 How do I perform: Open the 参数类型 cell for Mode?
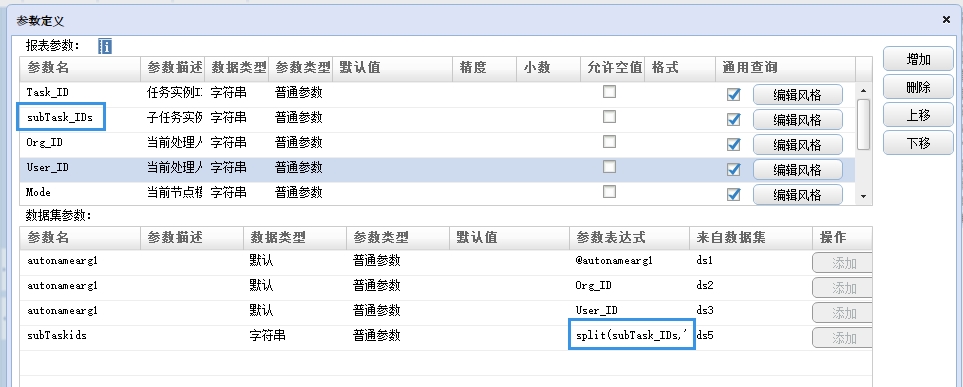[x=301, y=192]
